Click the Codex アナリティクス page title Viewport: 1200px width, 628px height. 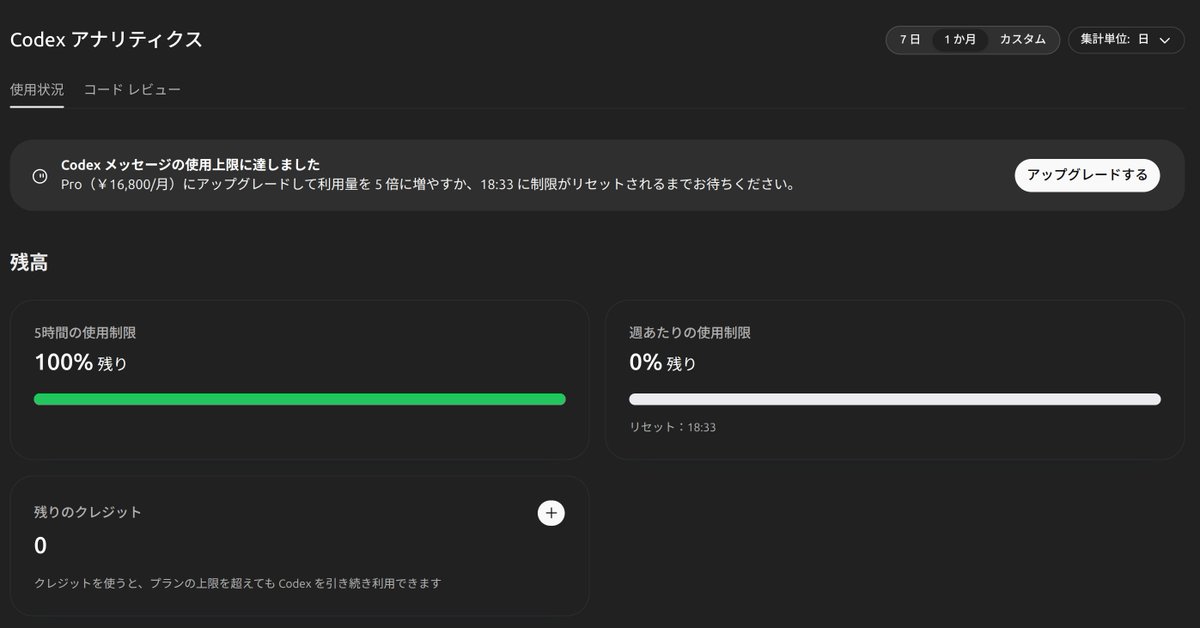click(106, 40)
